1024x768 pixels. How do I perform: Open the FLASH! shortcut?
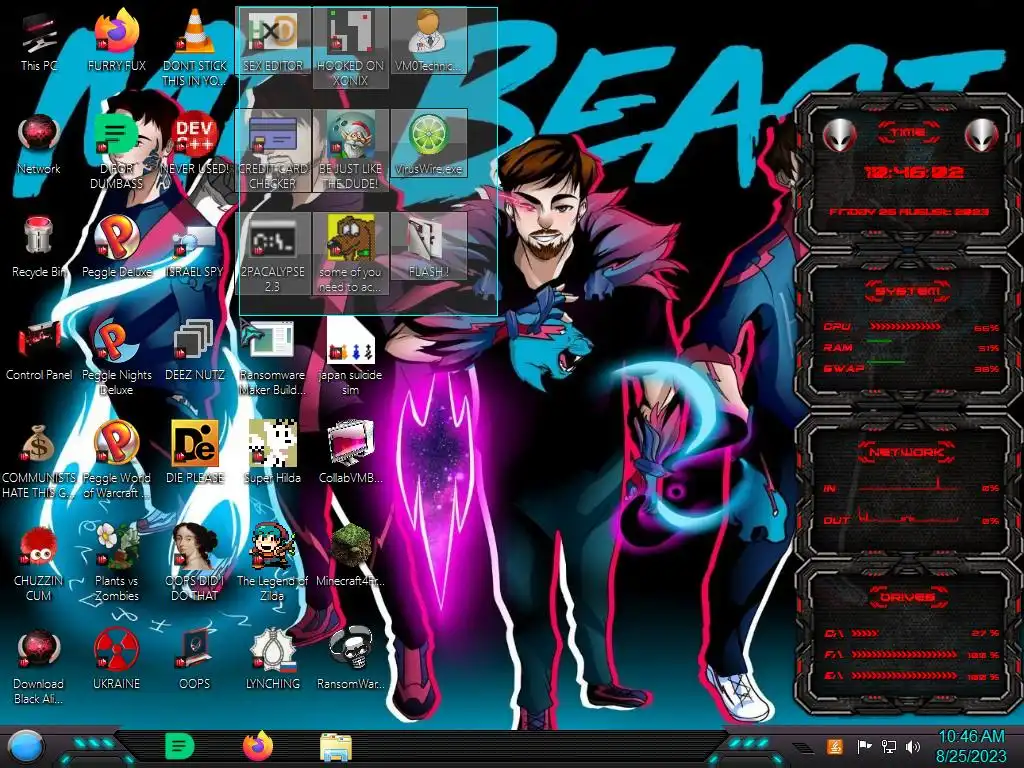click(428, 247)
